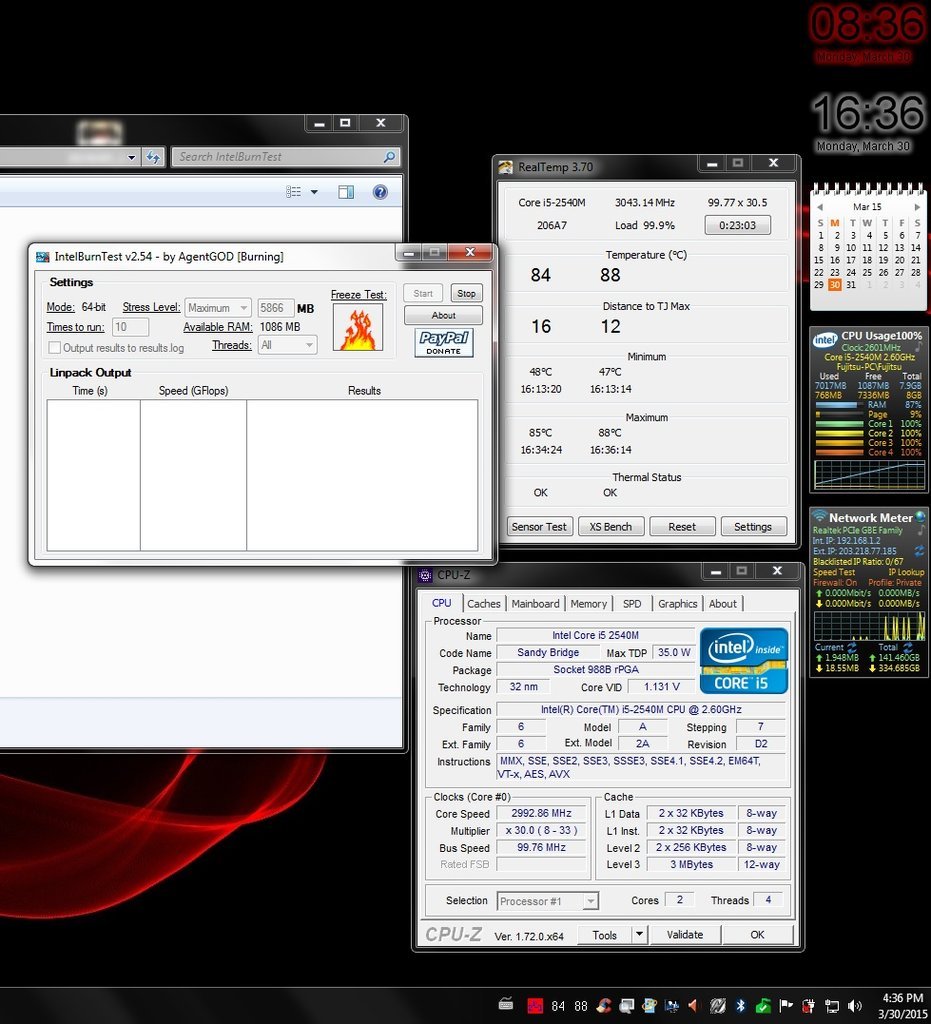Open the Graphics tab
The height and width of the screenshot is (1024, 931).
pos(678,604)
